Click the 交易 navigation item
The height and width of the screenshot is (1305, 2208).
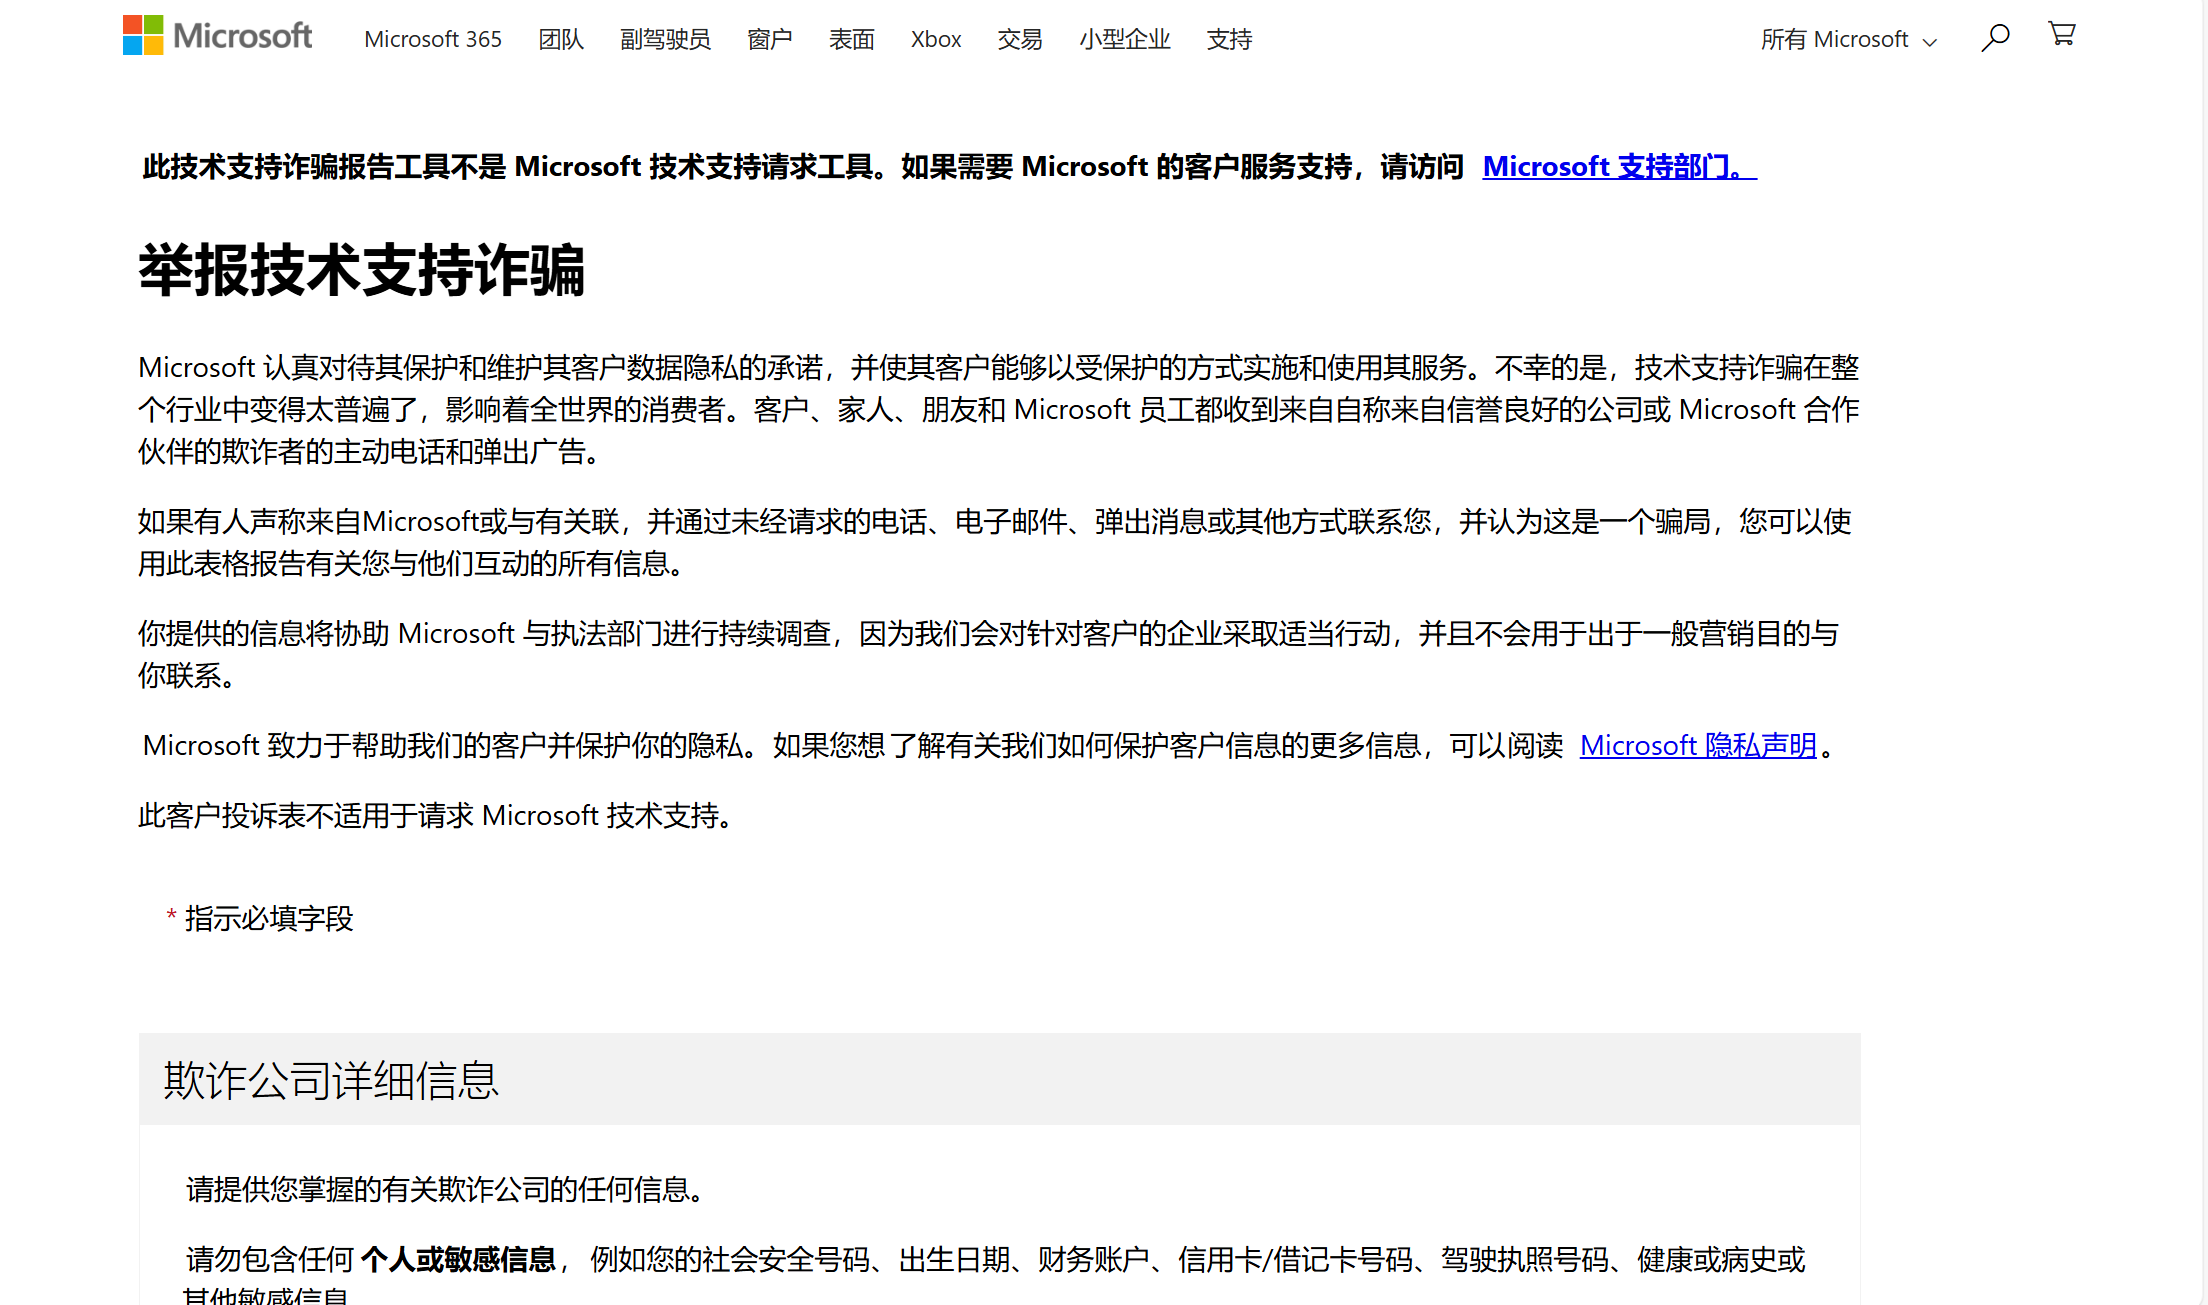[x=1019, y=40]
